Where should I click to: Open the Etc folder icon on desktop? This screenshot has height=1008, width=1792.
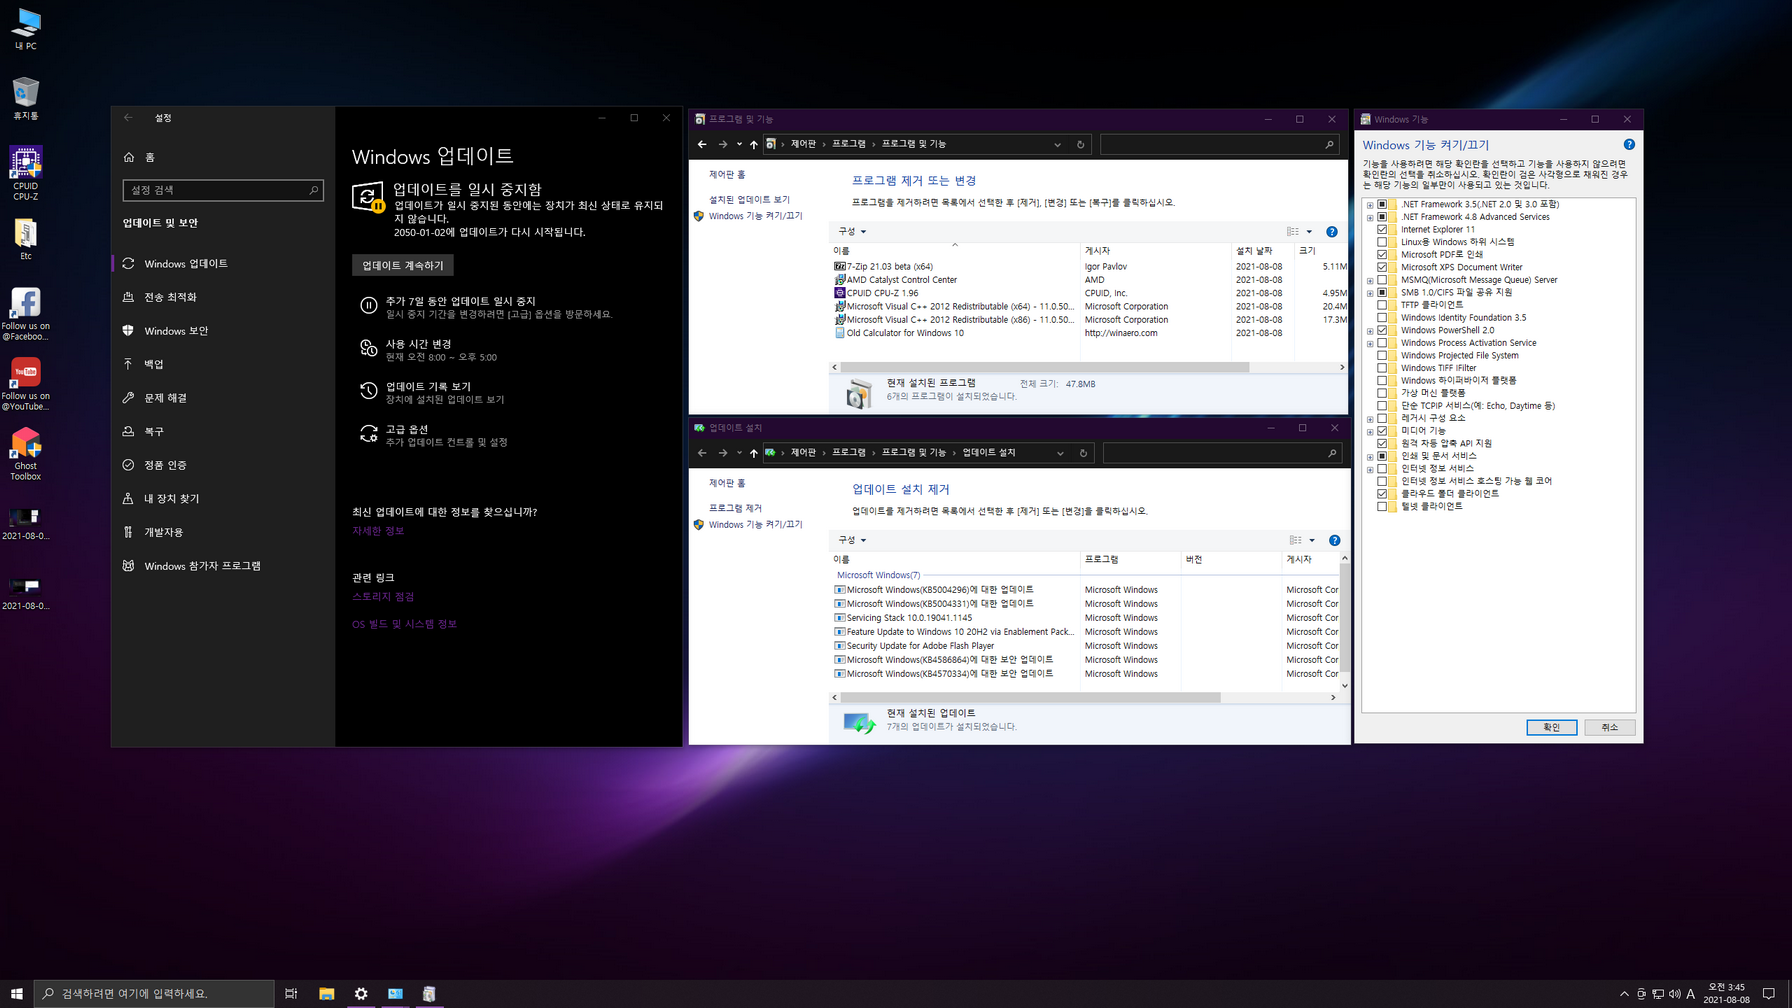(26, 239)
